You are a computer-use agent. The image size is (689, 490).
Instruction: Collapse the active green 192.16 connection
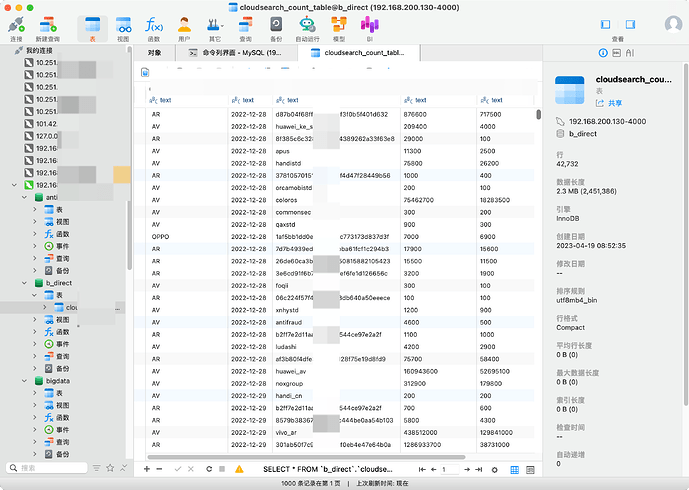[x=15, y=185]
